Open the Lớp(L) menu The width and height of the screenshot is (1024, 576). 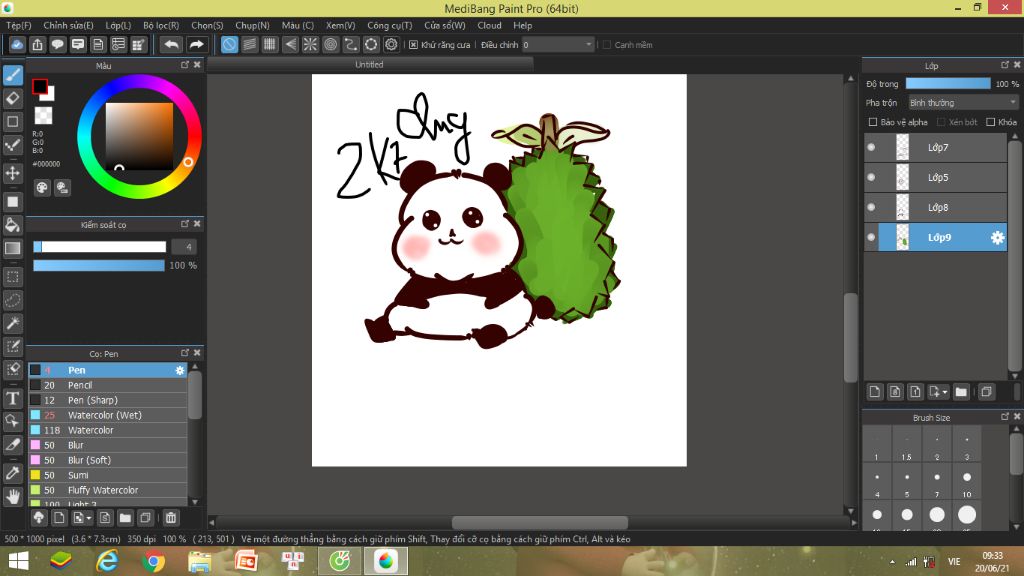(118, 25)
